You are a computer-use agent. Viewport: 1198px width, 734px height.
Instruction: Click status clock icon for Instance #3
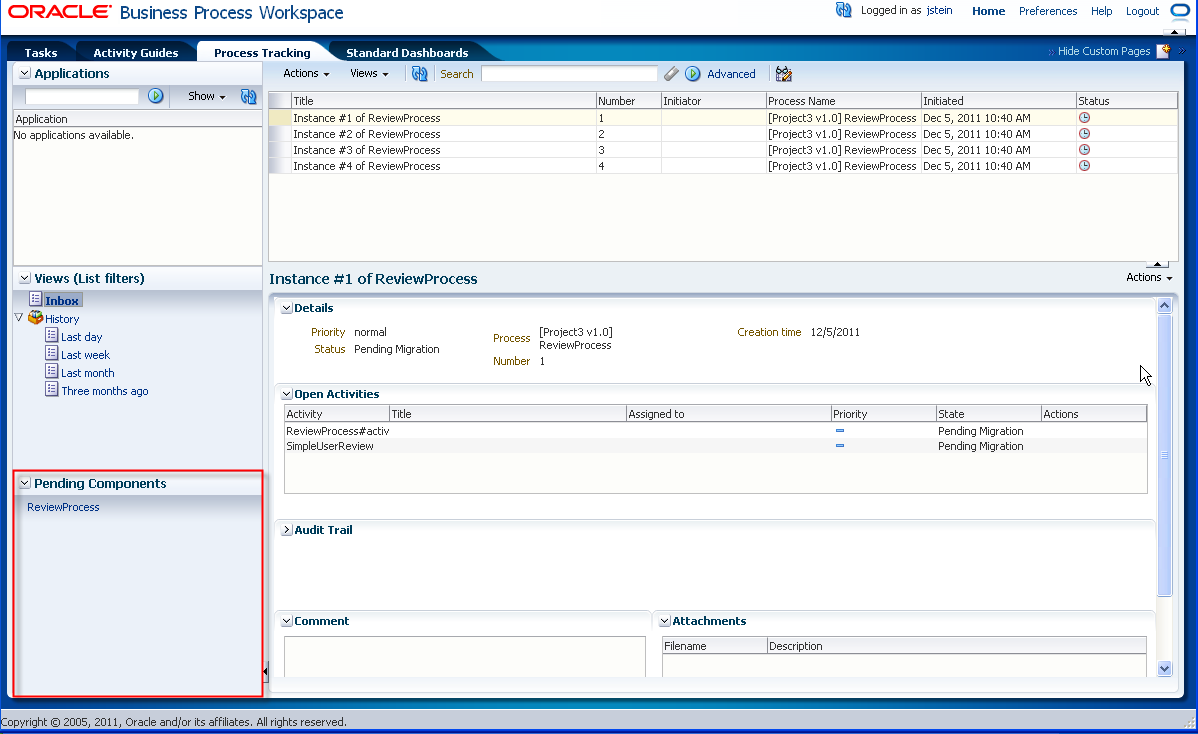pyautogui.click(x=1084, y=150)
